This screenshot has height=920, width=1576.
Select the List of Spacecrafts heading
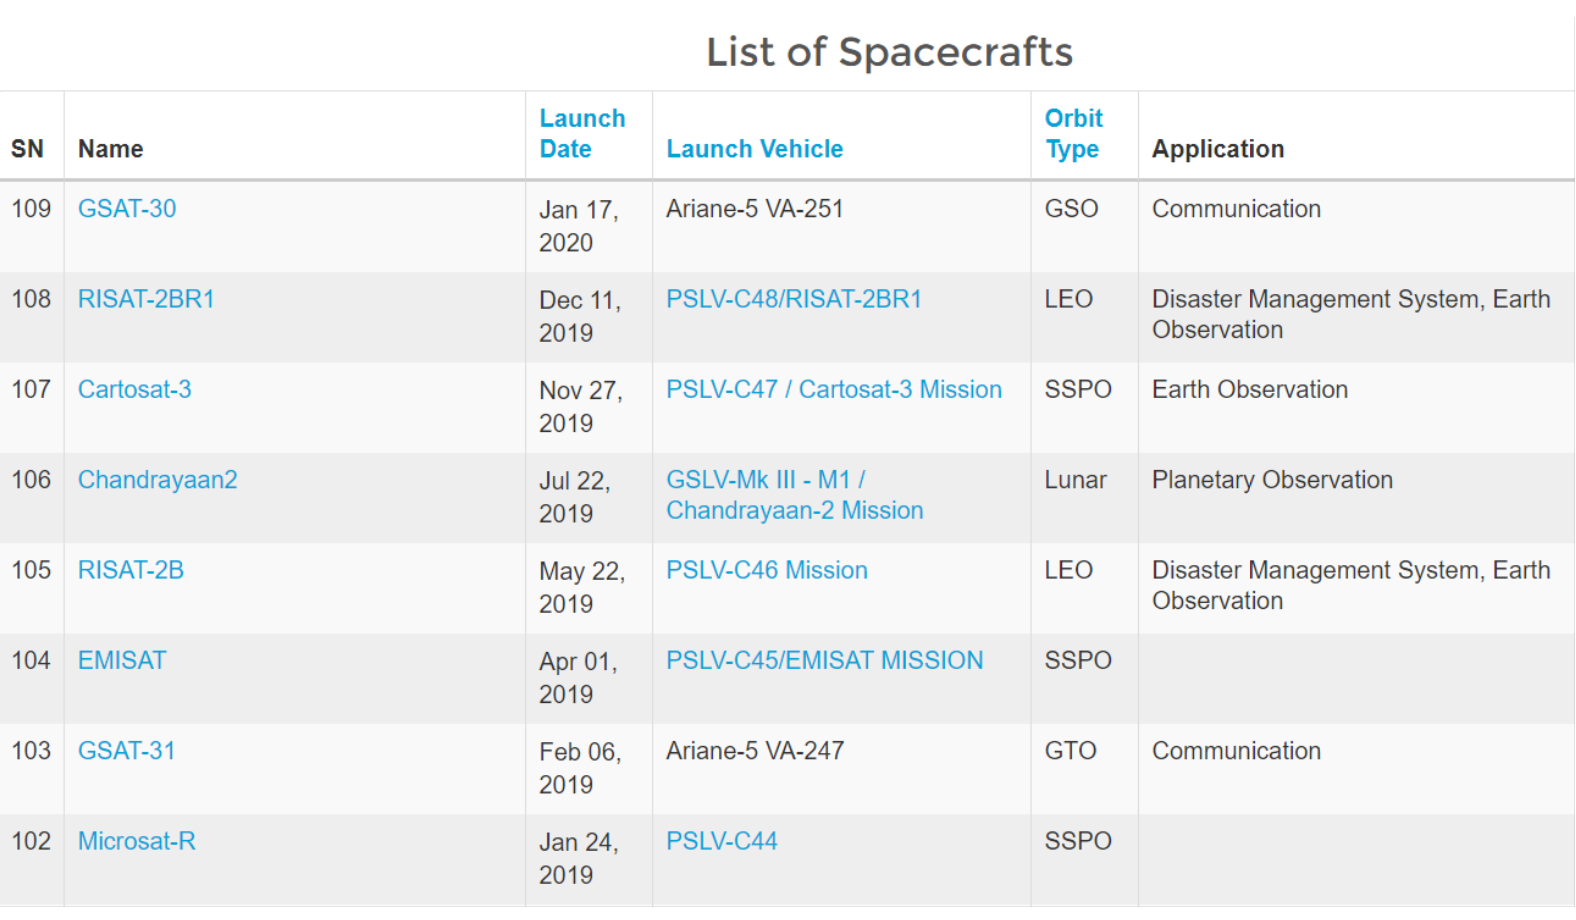point(889,52)
